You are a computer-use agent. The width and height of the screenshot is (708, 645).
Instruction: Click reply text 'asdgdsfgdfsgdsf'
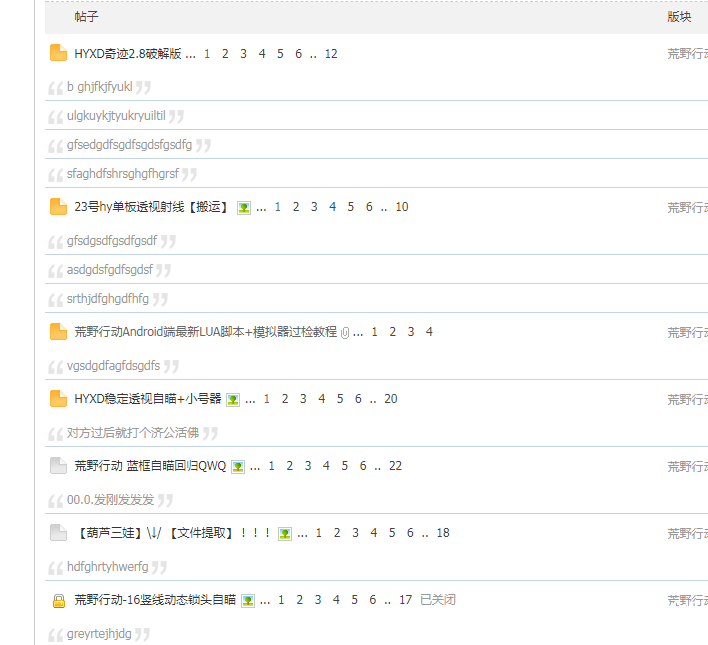tap(110, 270)
